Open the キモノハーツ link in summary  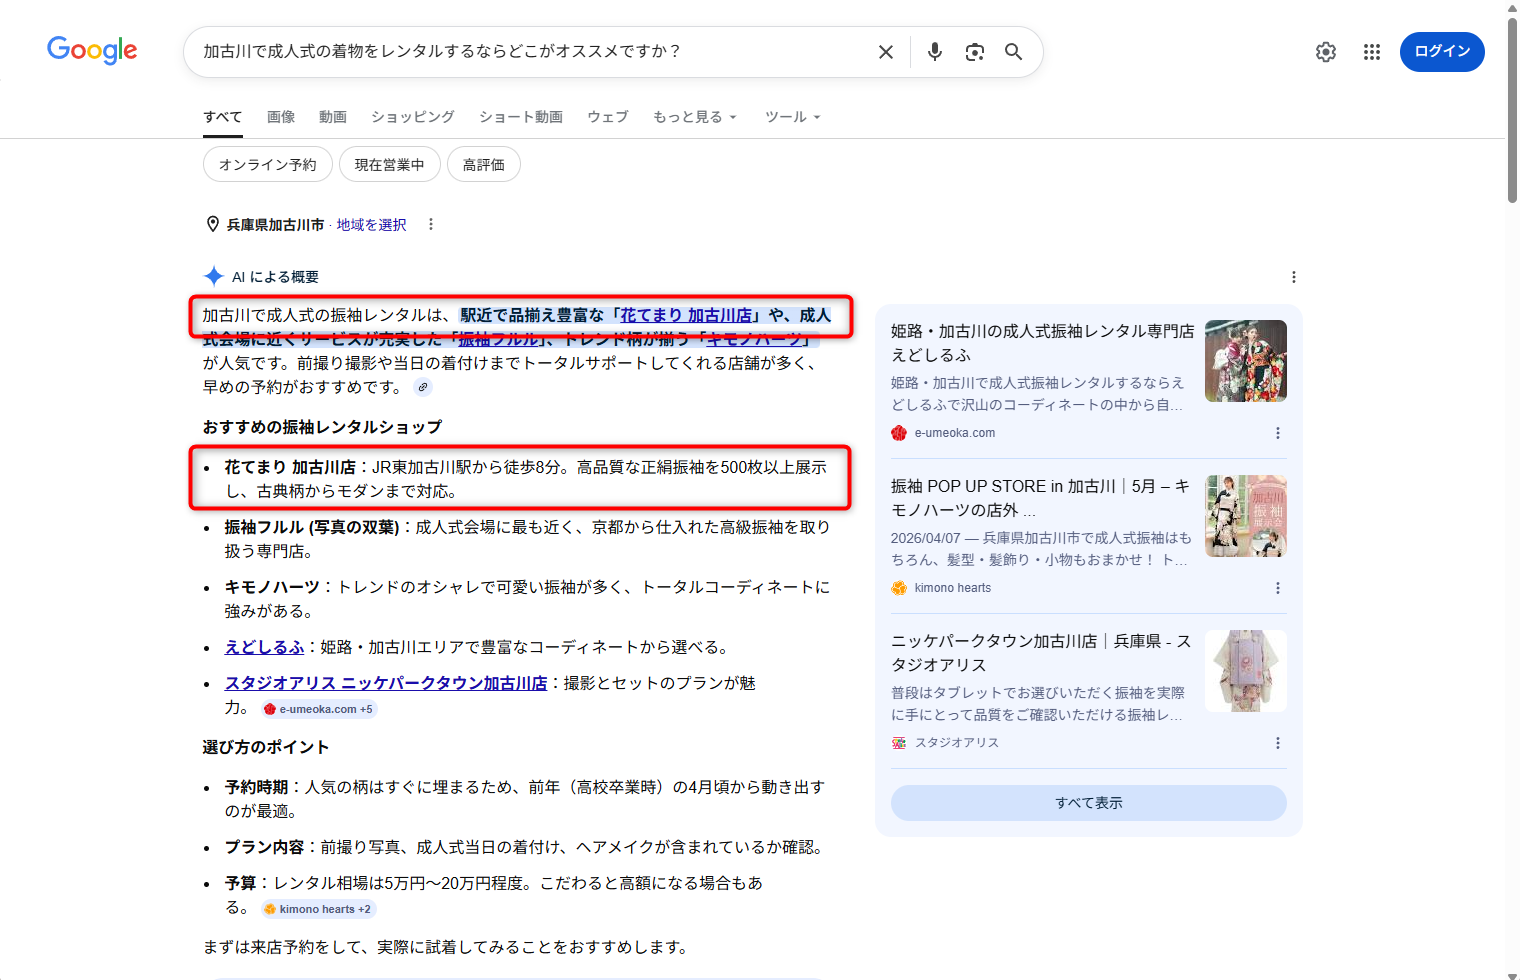(x=755, y=339)
